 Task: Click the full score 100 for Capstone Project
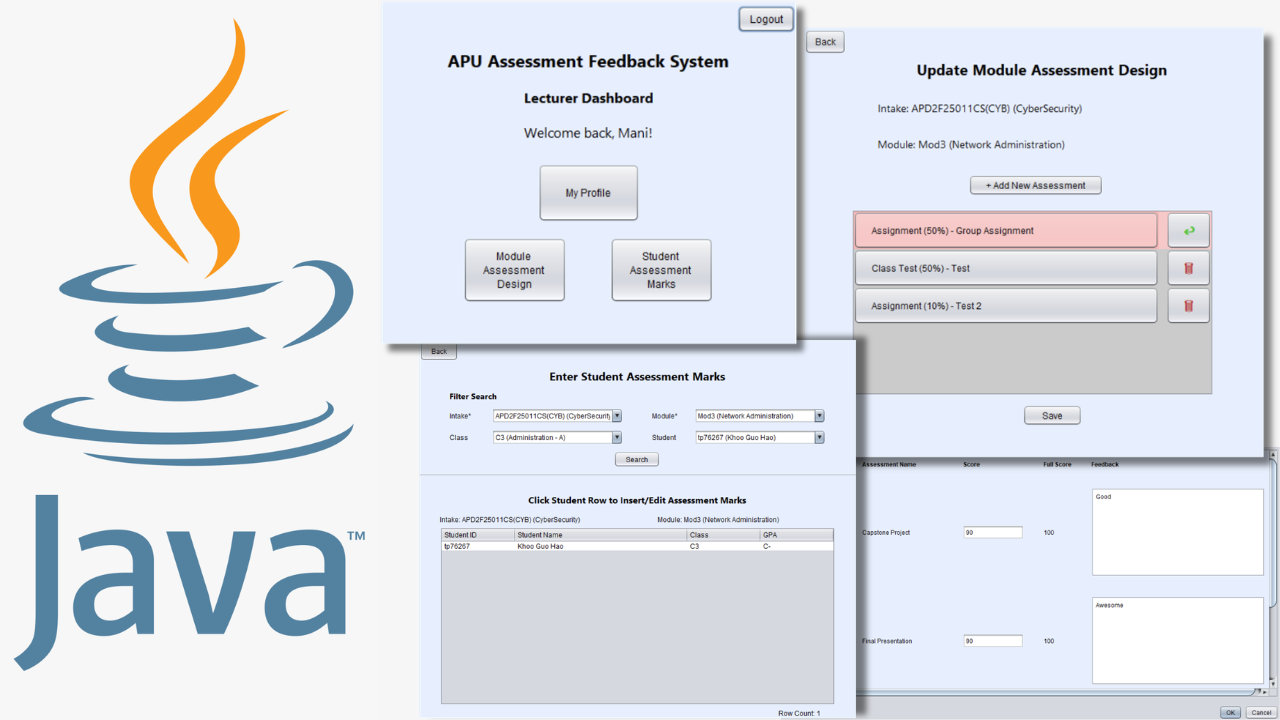[1049, 532]
